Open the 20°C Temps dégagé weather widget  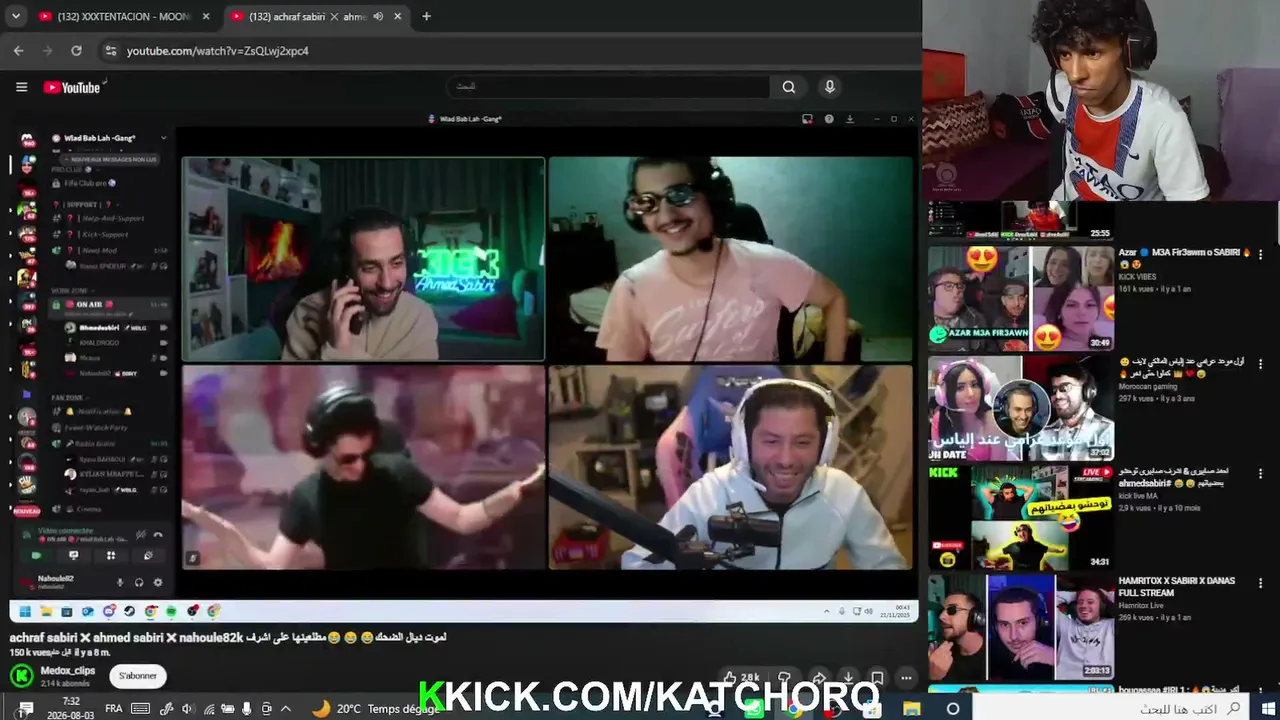pos(375,708)
